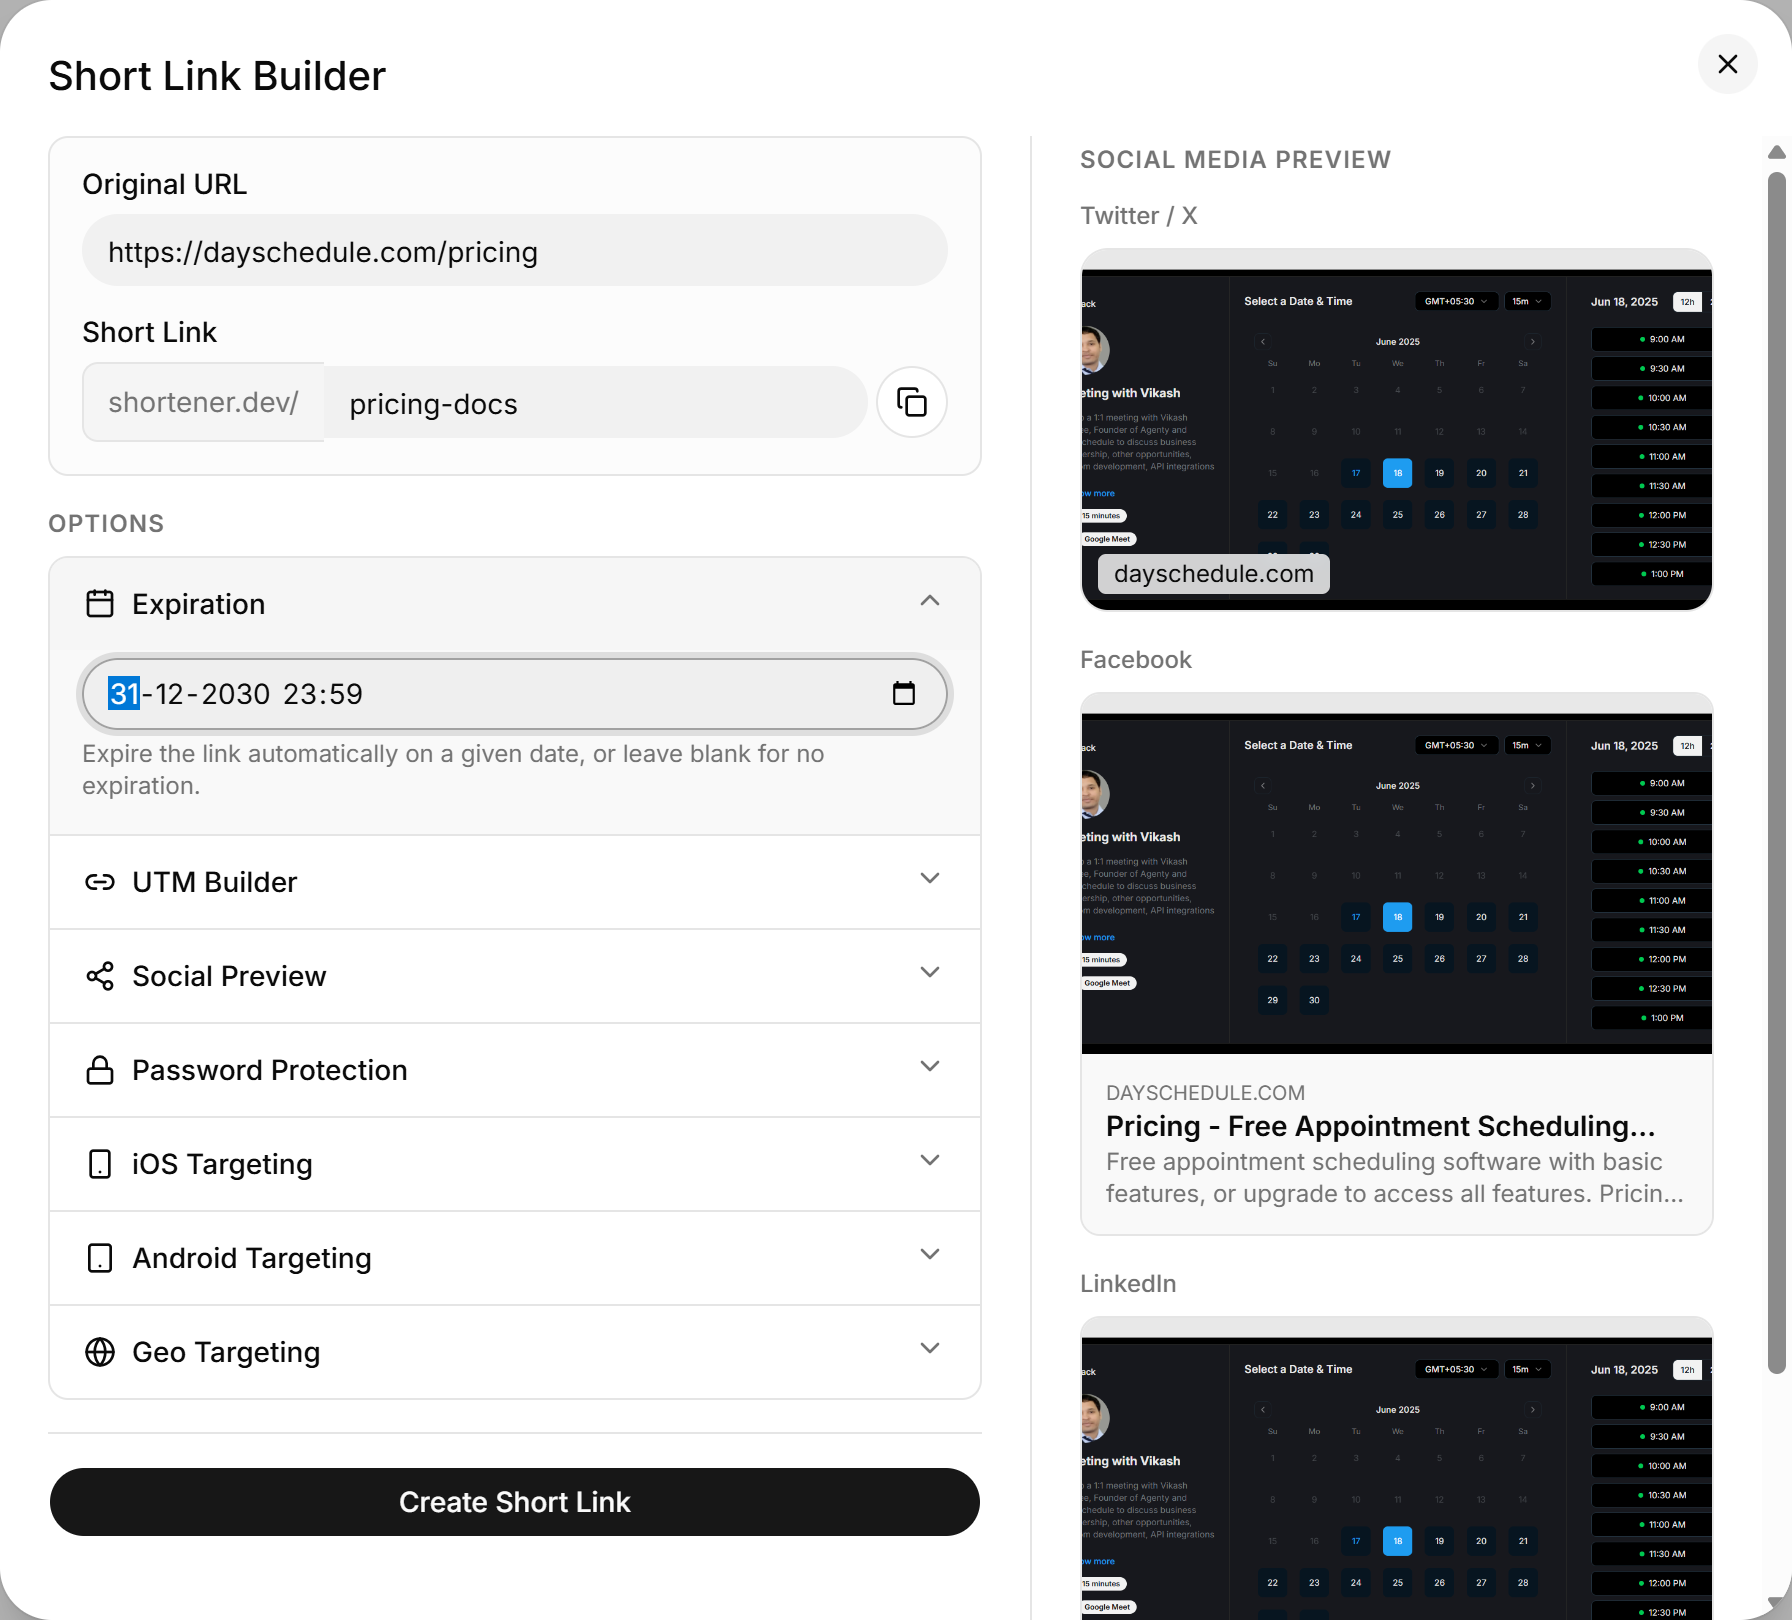Viewport: 1792px width, 1620px height.
Task: Click the share icon next to Social Preview
Action: click(x=100, y=976)
